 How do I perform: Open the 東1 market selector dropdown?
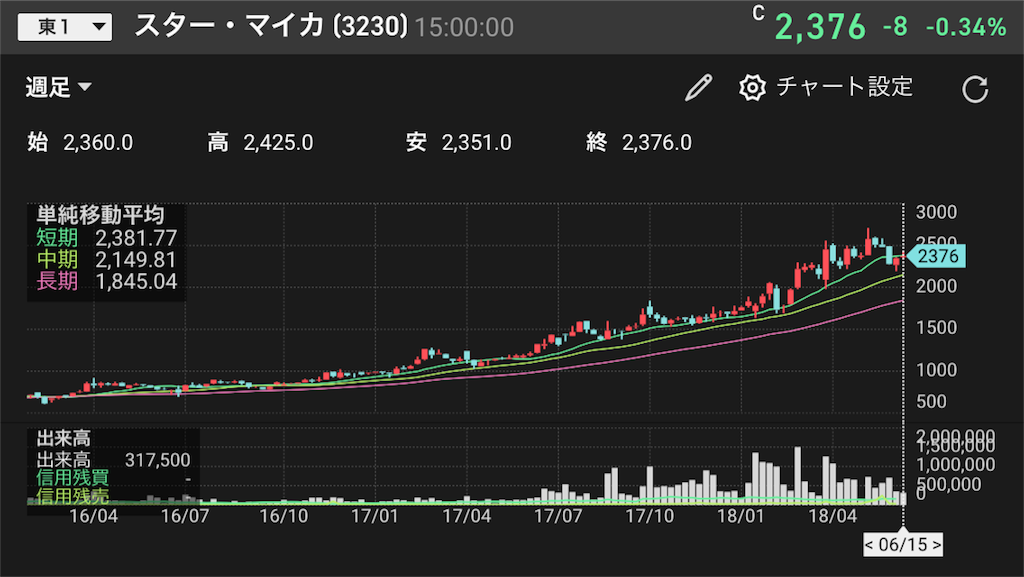pyautogui.click(x=65, y=27)
